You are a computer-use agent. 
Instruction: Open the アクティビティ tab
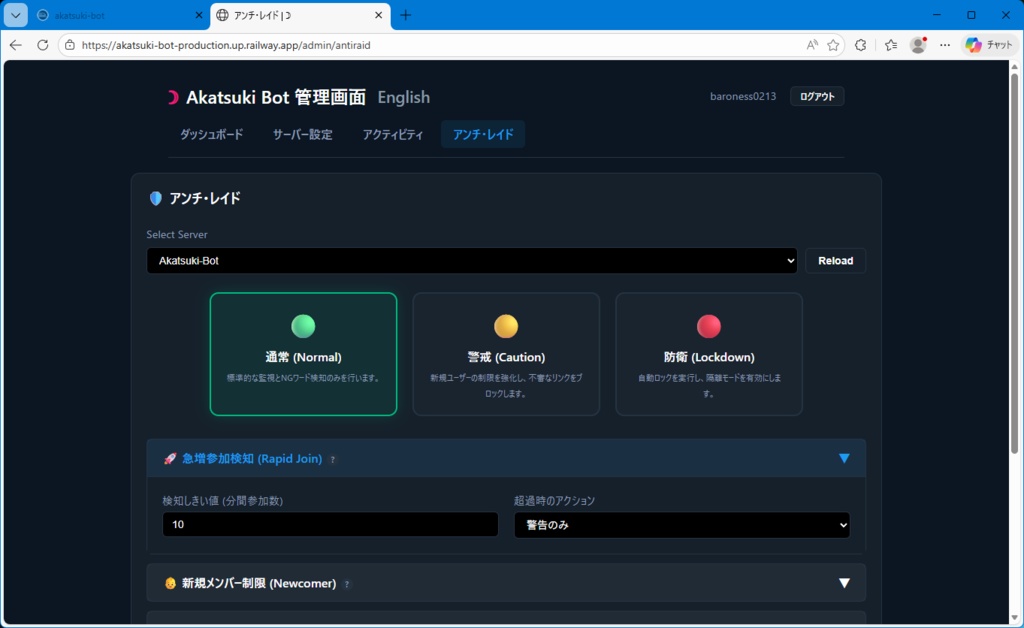391,133
